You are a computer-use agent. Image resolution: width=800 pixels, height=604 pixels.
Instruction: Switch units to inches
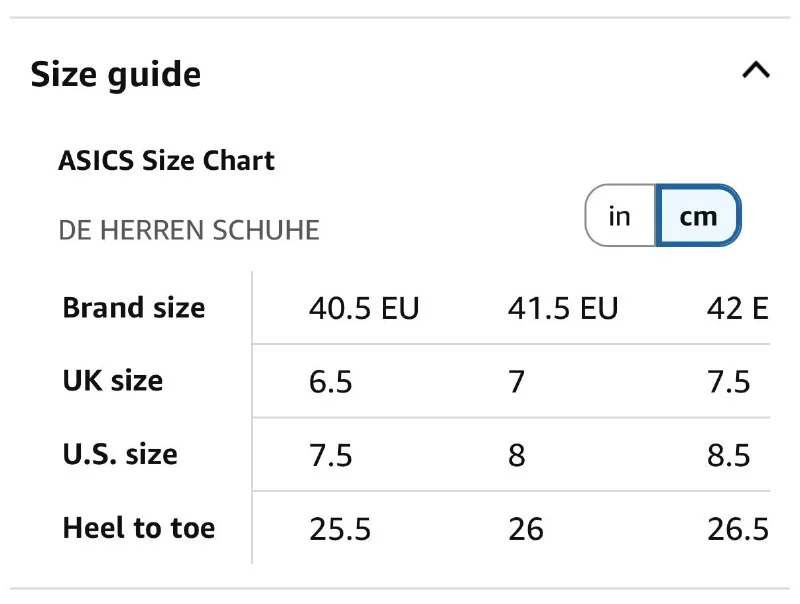(x=620, y=215)
